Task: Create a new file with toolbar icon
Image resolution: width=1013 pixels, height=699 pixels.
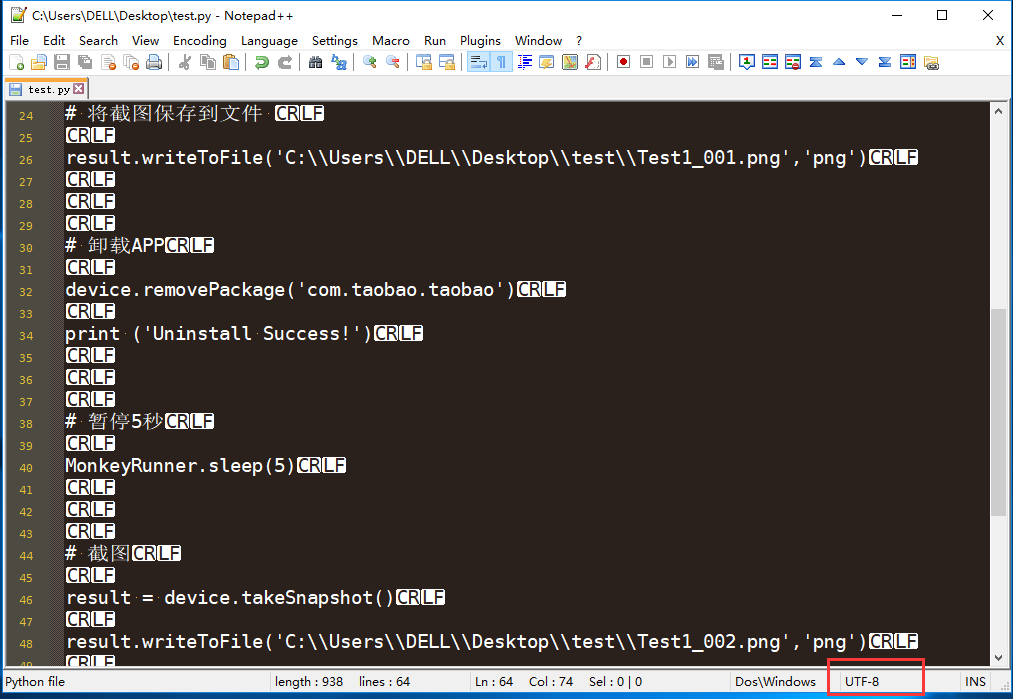Action: click(x=17, y=63)
